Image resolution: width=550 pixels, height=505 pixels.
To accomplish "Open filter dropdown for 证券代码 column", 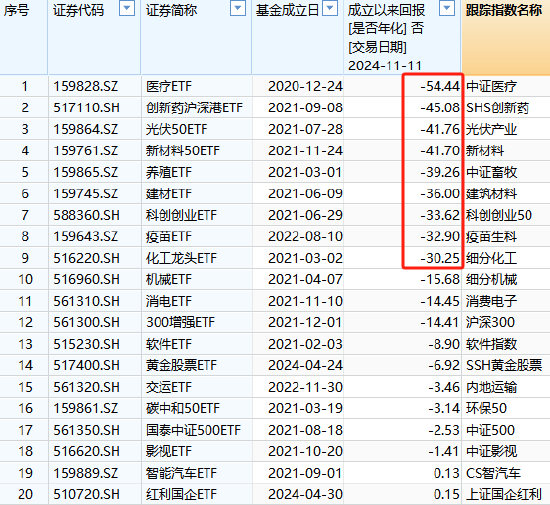I will pos(127,8).
